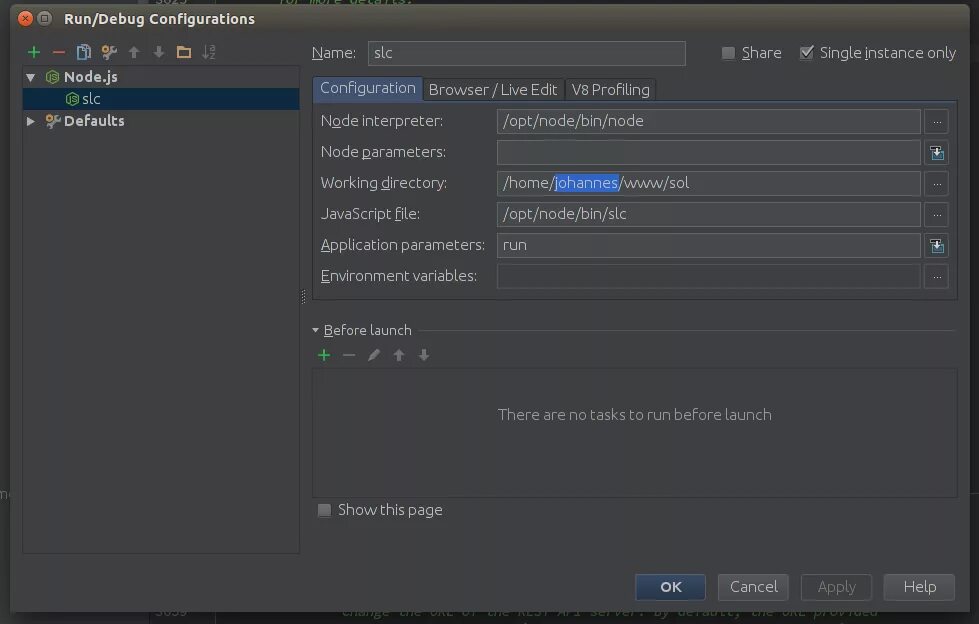
Task: Click the Apply button
Action: [837, 587]
